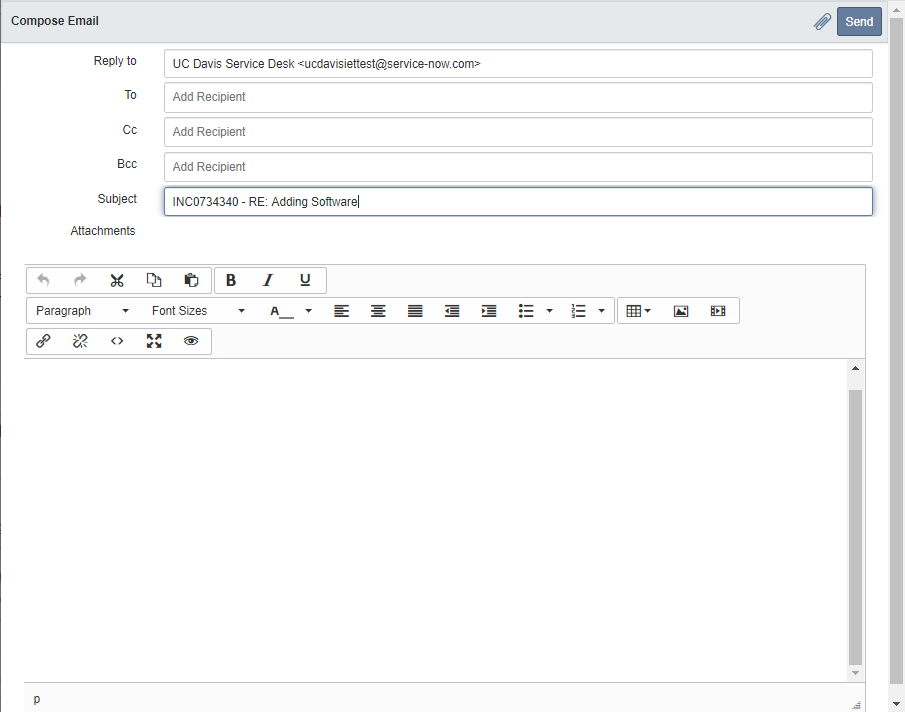Open the Insert Table menu
The image size is (905, 712).
pyautogui.click(x=638, y=311)
